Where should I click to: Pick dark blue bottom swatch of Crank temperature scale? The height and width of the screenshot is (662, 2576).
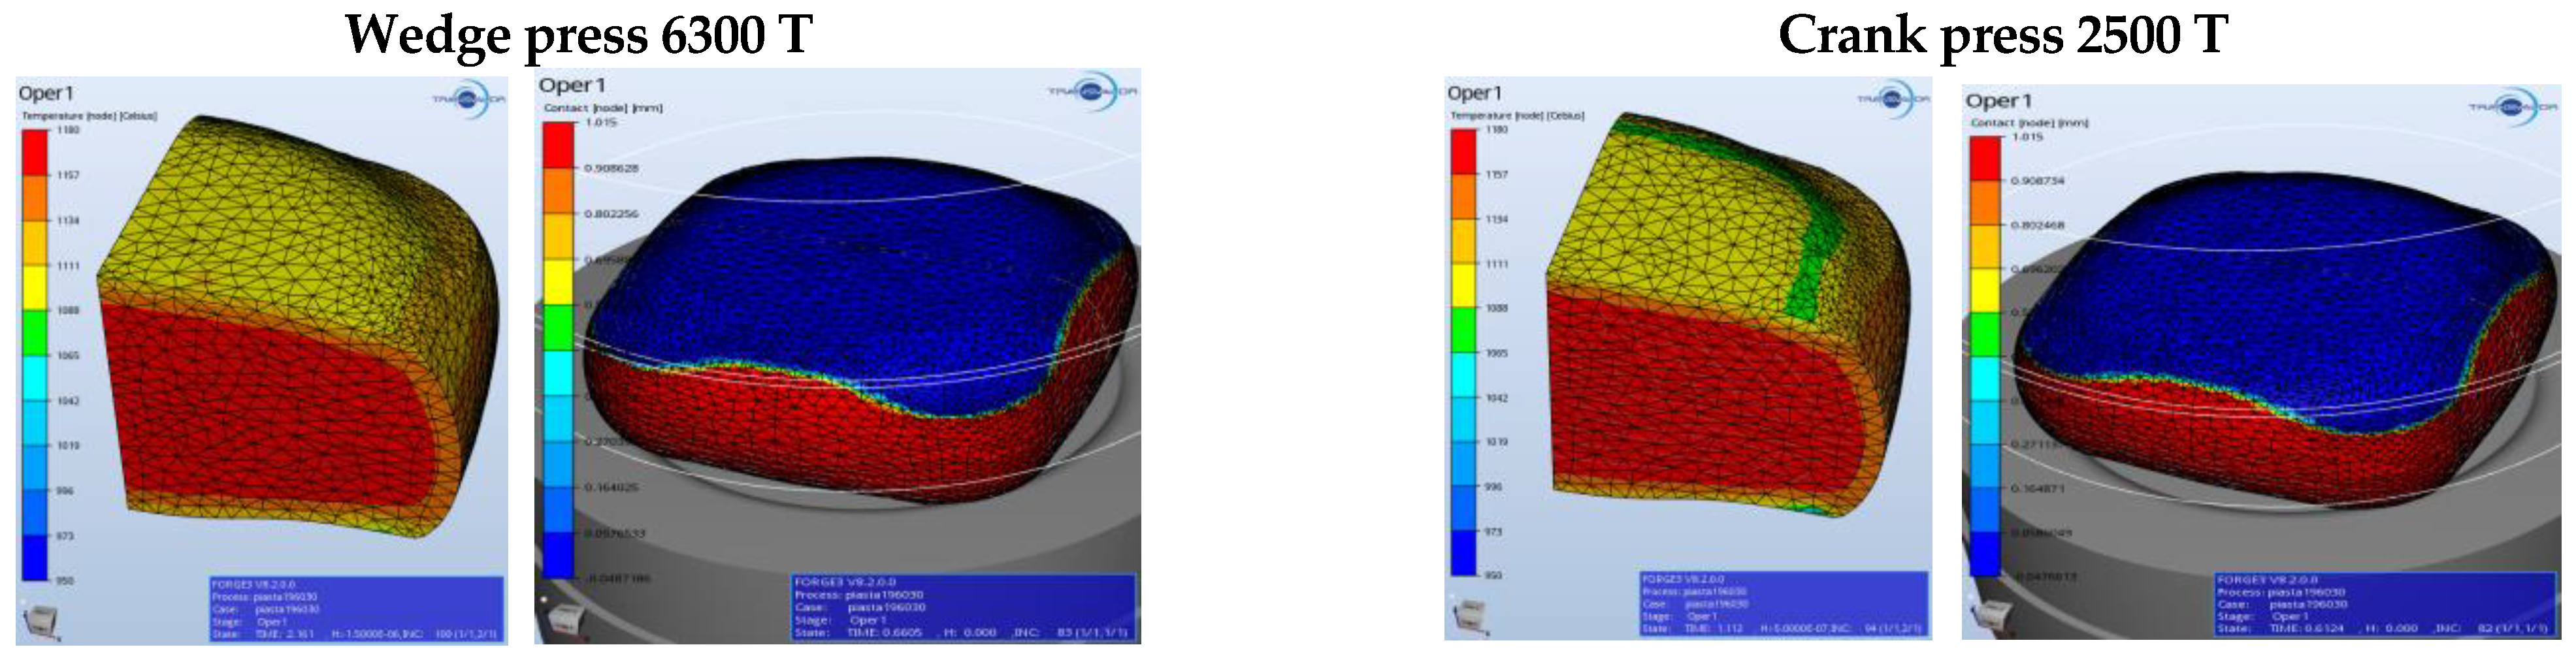(x=1463, y=552)
